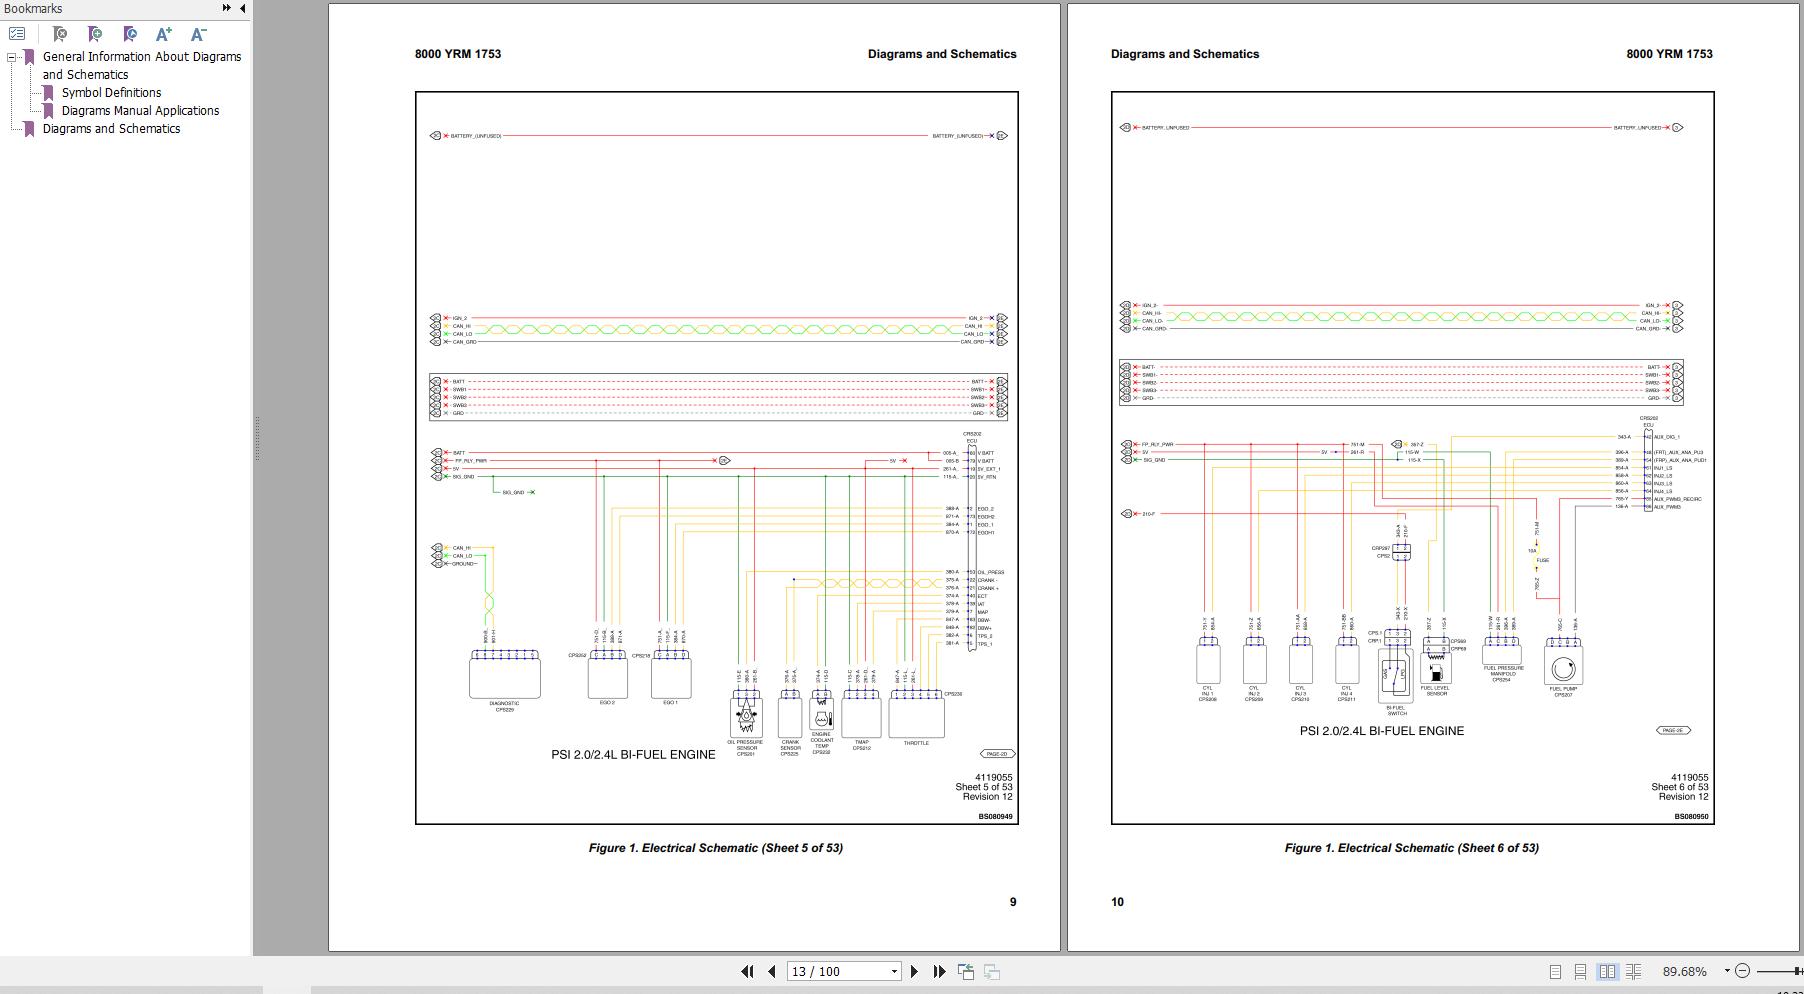
Task: Increase bookmark font size
Action: [164, 34]
